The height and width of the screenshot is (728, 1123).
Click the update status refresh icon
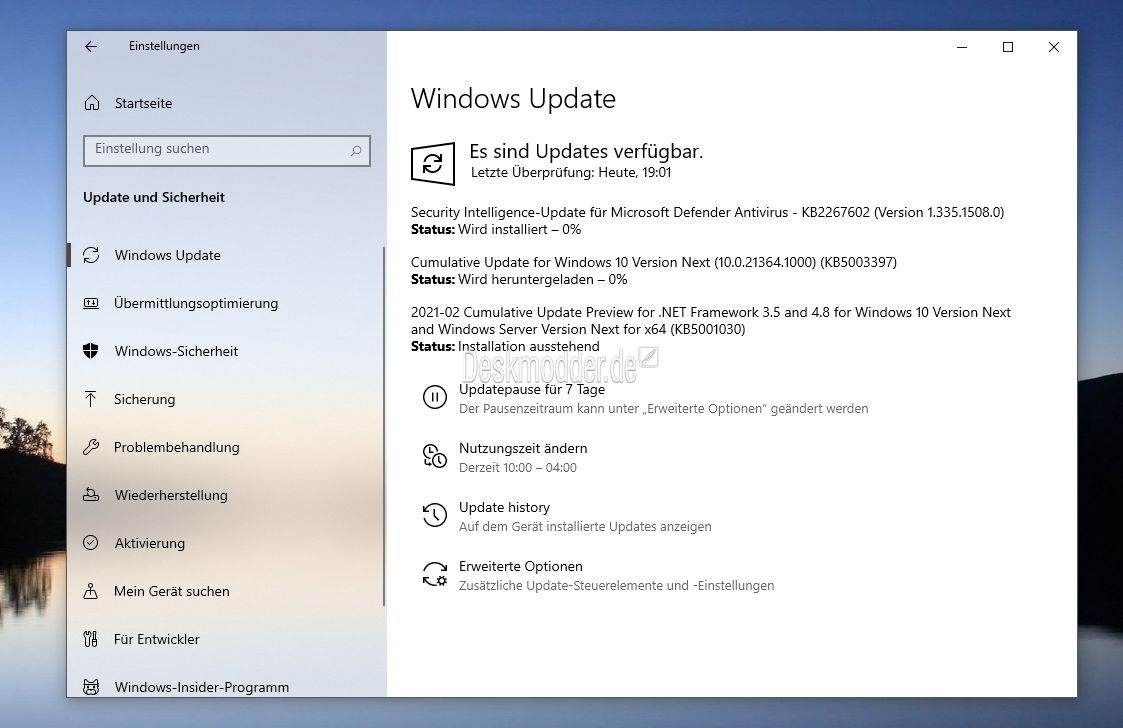433,163
